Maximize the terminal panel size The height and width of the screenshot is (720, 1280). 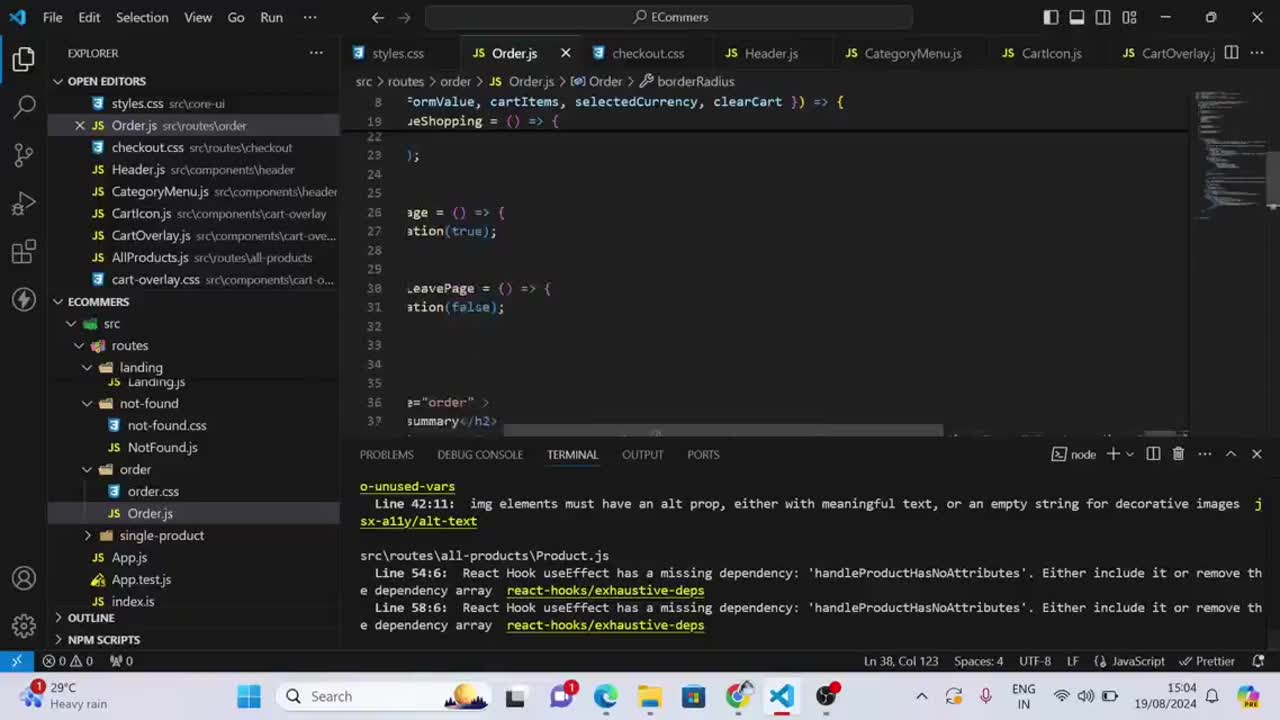(x=1231, y=454)
